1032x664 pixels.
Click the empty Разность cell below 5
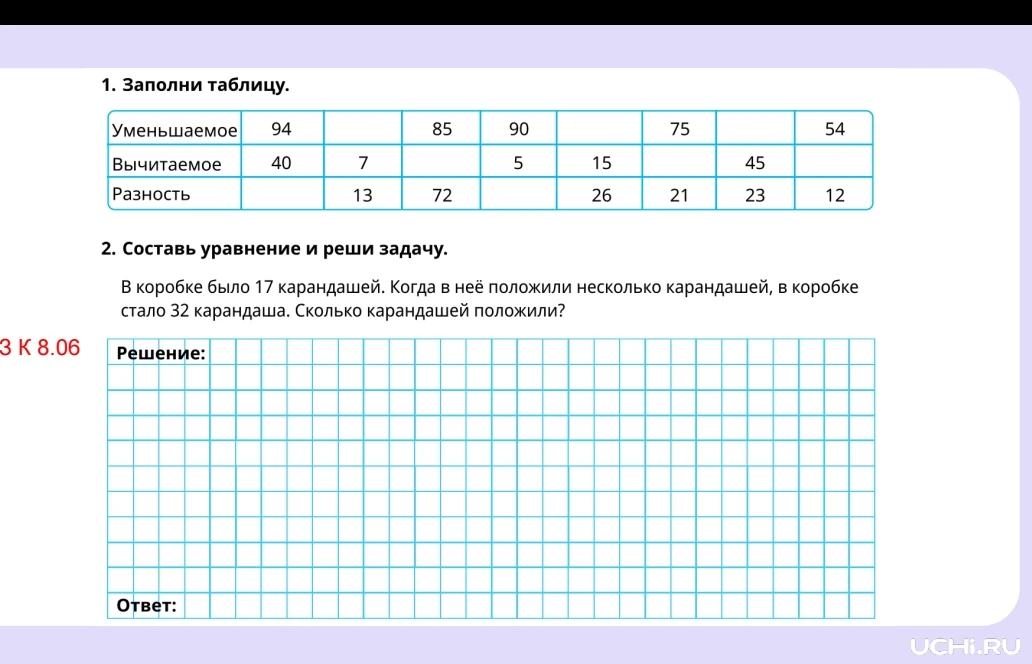click(519, 194)
